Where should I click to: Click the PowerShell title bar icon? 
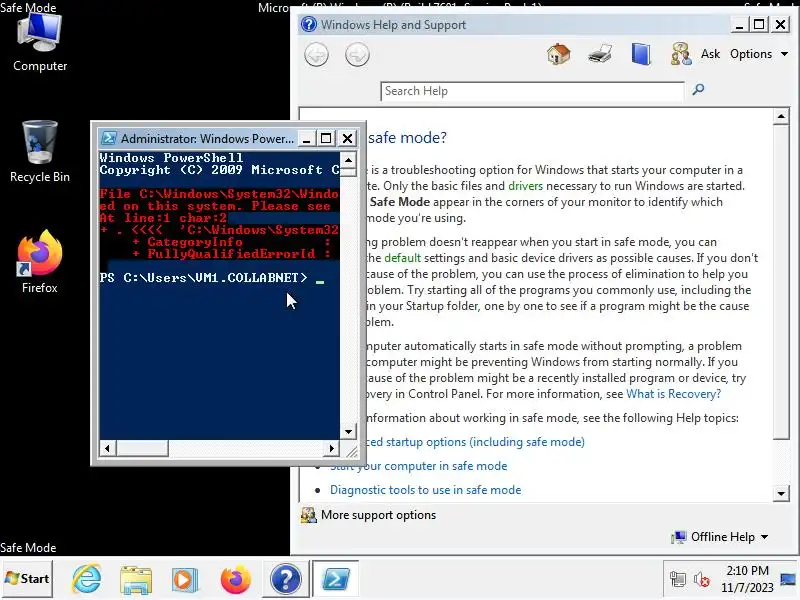[x=108, y=138]
